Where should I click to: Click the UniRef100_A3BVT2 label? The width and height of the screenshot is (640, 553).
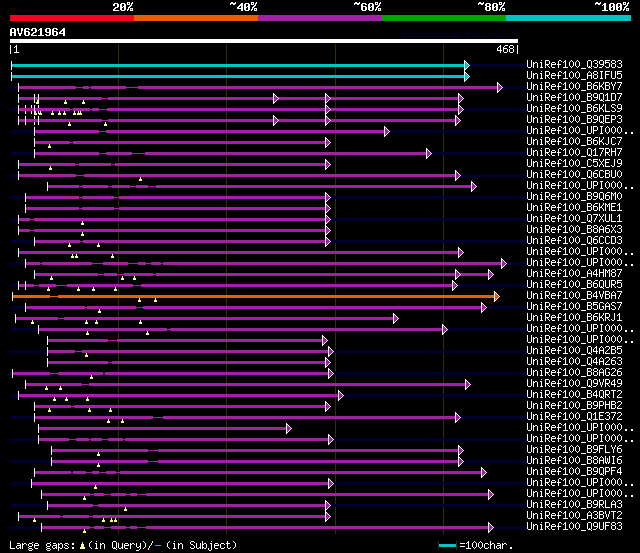tap(574, 515)
